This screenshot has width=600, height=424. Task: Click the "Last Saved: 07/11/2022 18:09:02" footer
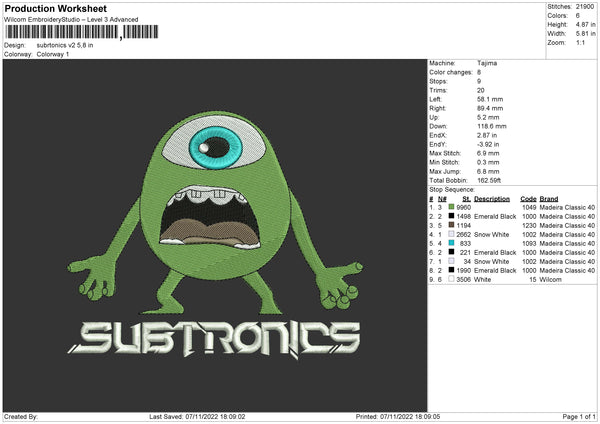pyautogui.click(x=197, y=416)
